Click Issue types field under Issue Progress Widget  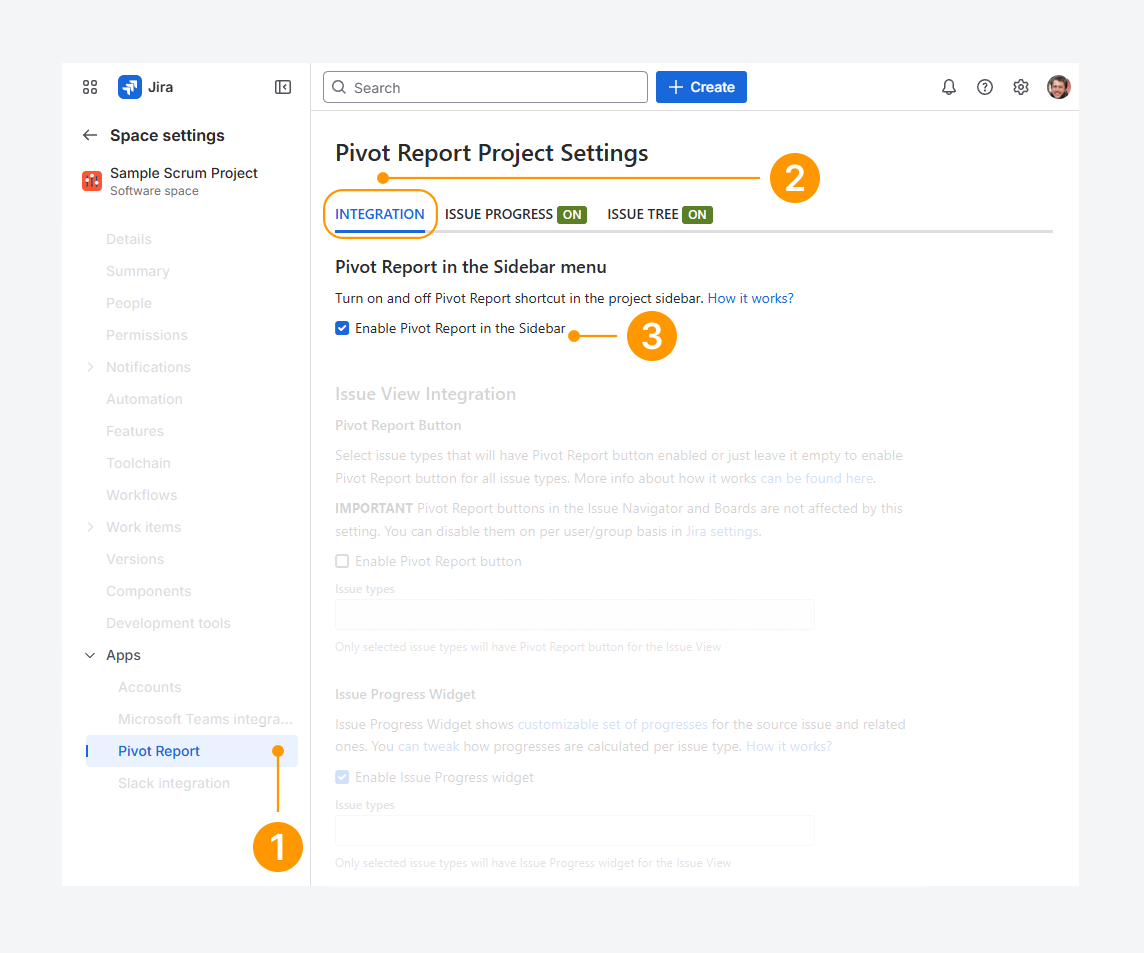pyautogui.click(x=575, y=830)
